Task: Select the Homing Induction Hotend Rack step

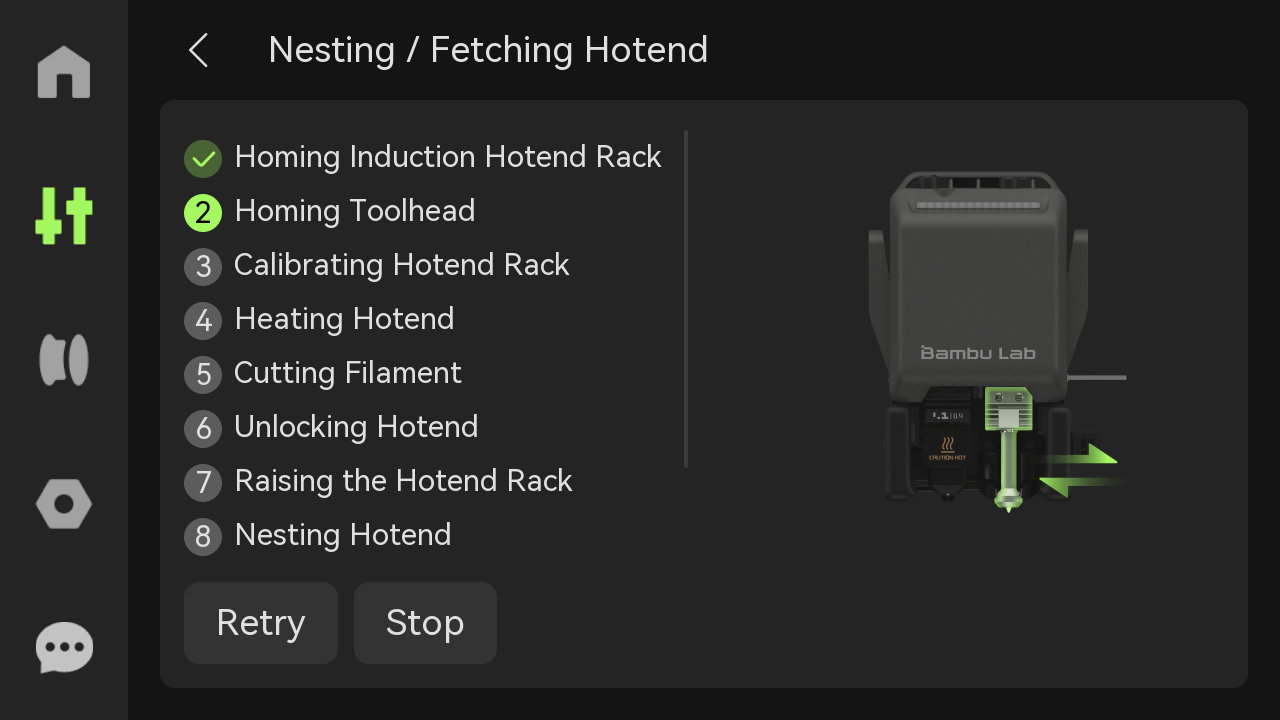Action: (x=448, y=157)
